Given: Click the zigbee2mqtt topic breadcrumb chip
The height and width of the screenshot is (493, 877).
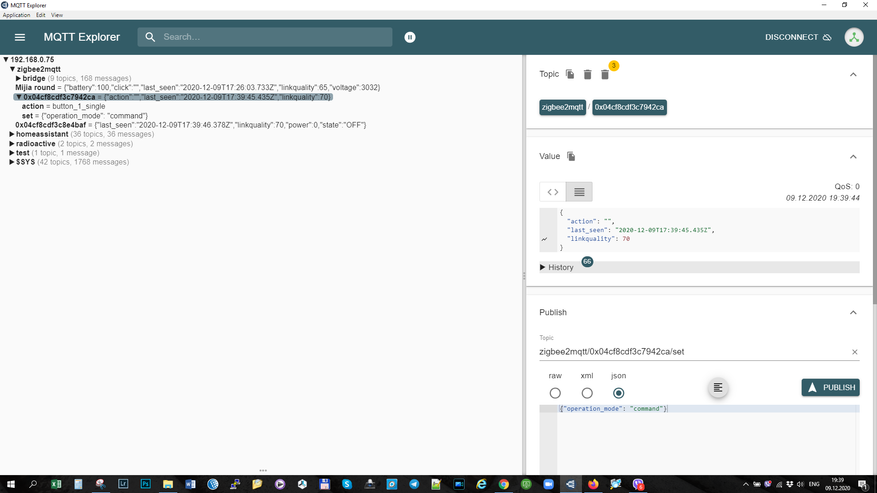Looking at the screenshot, I should tap(563, 107).
